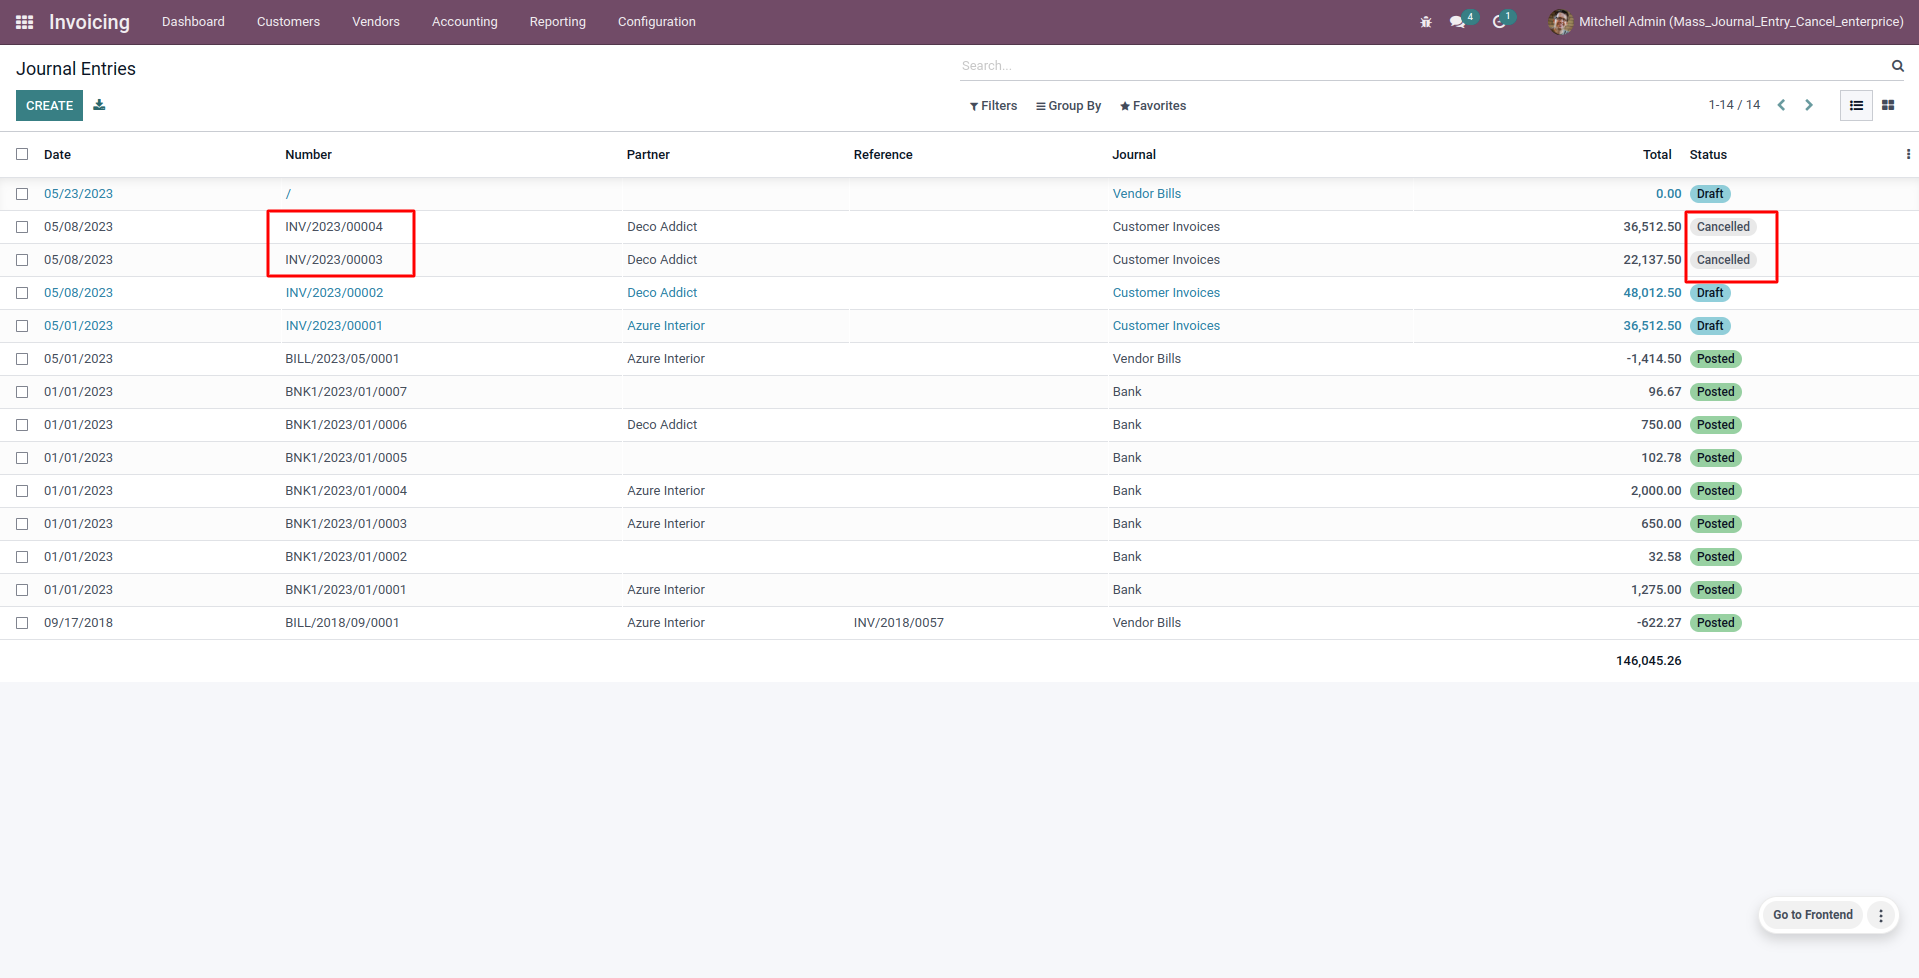Go to the Dashboard menu

(193, 22)
